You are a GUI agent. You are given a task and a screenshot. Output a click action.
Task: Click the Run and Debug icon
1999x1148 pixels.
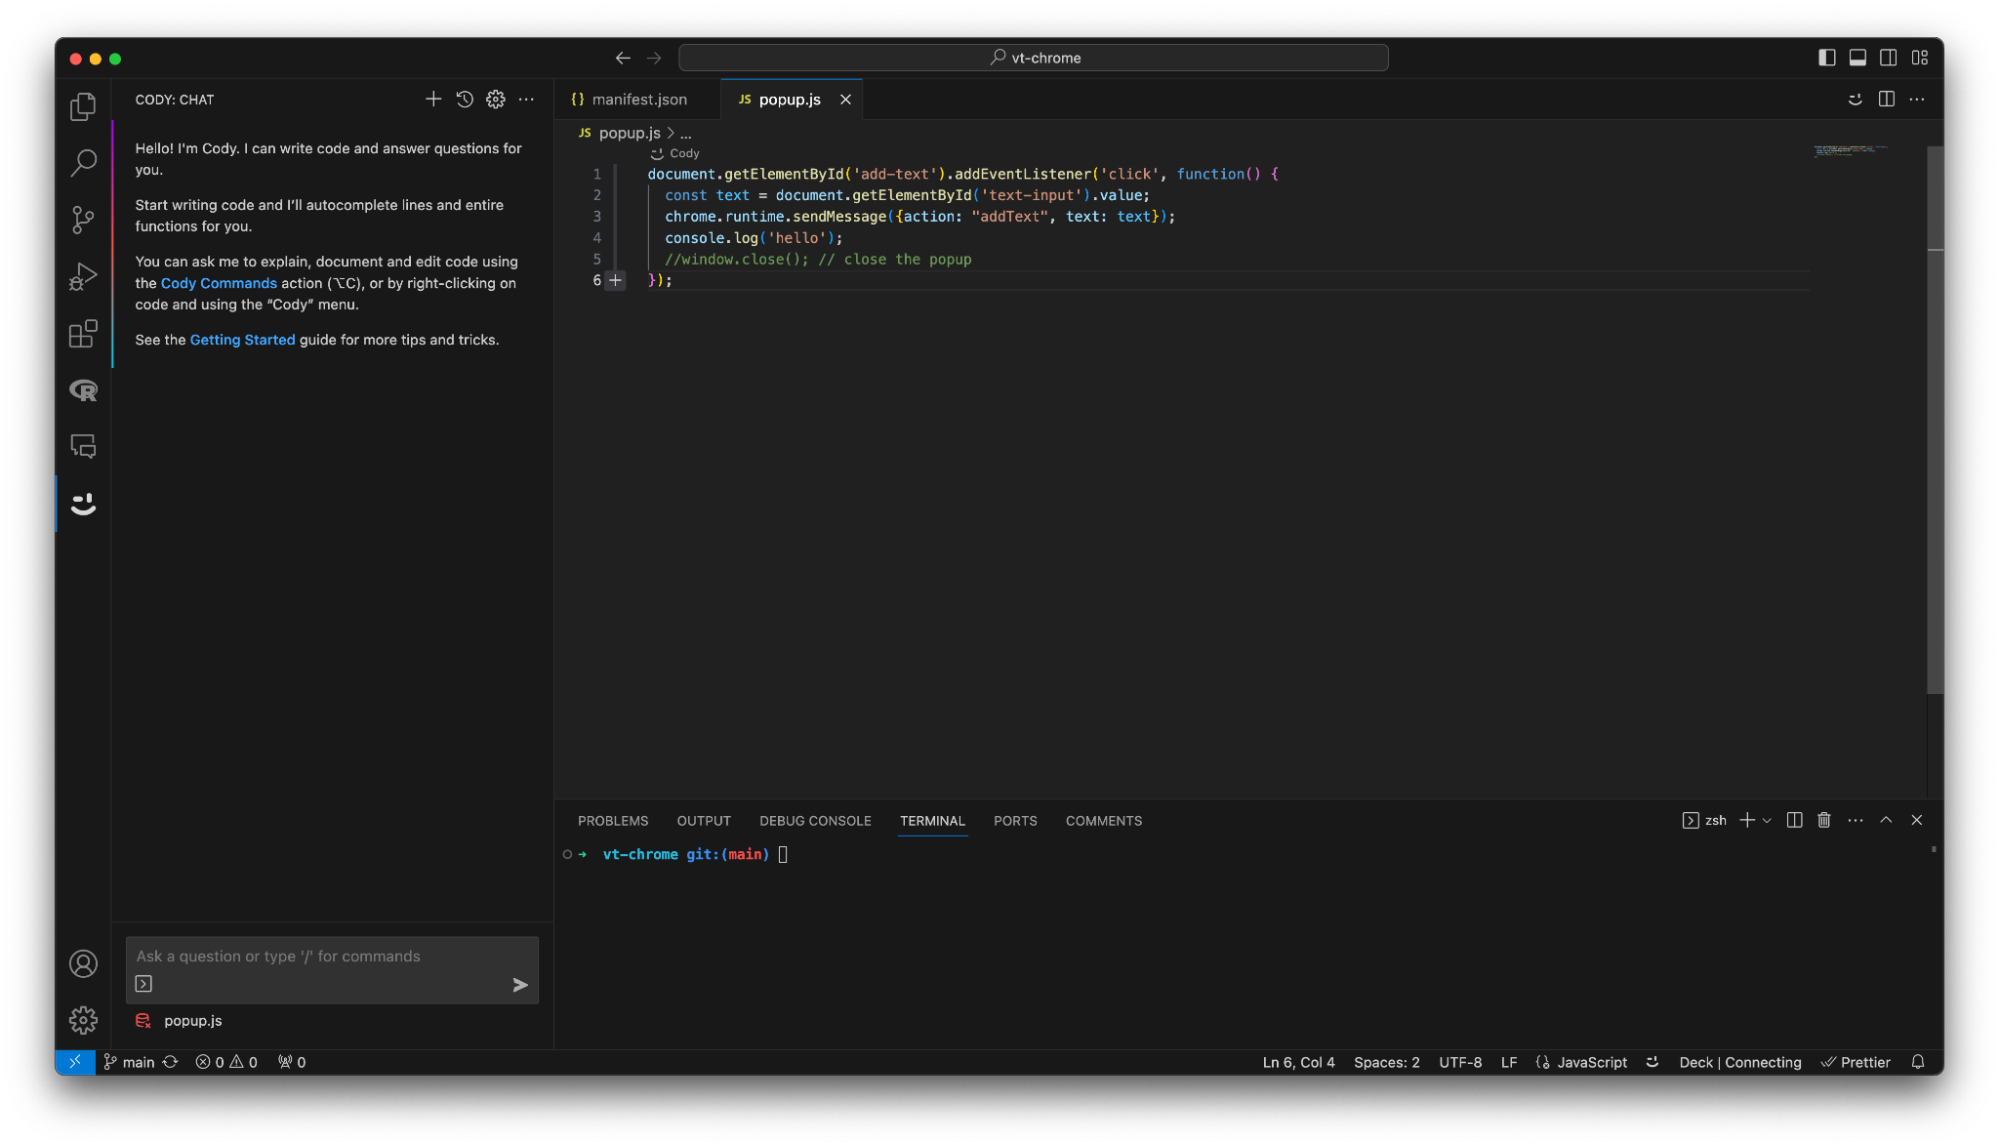click(x=82, y=275)
